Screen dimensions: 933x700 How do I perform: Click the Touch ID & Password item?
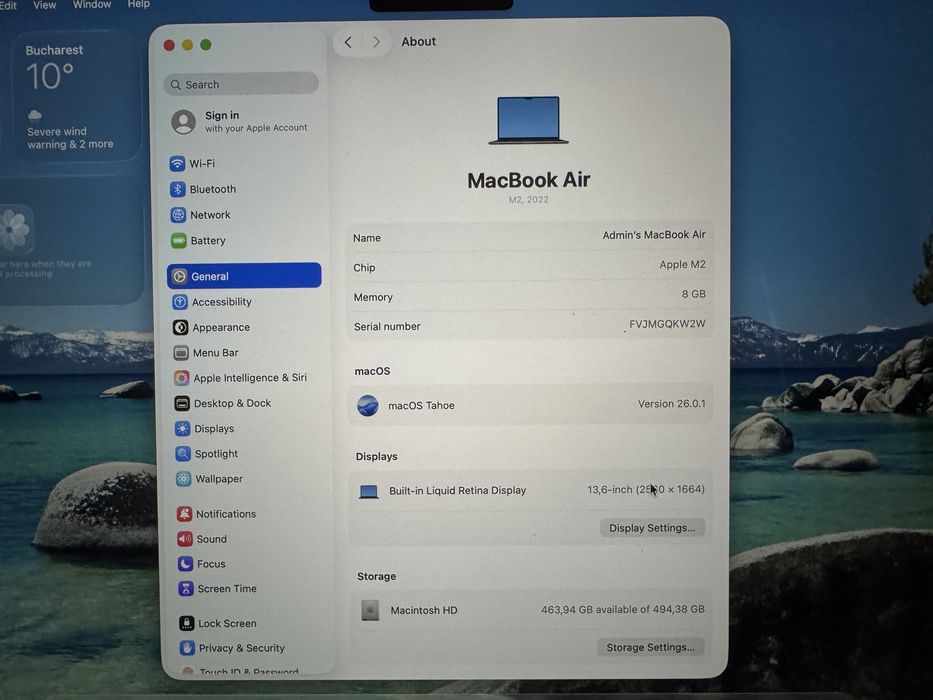coord(249,671)
